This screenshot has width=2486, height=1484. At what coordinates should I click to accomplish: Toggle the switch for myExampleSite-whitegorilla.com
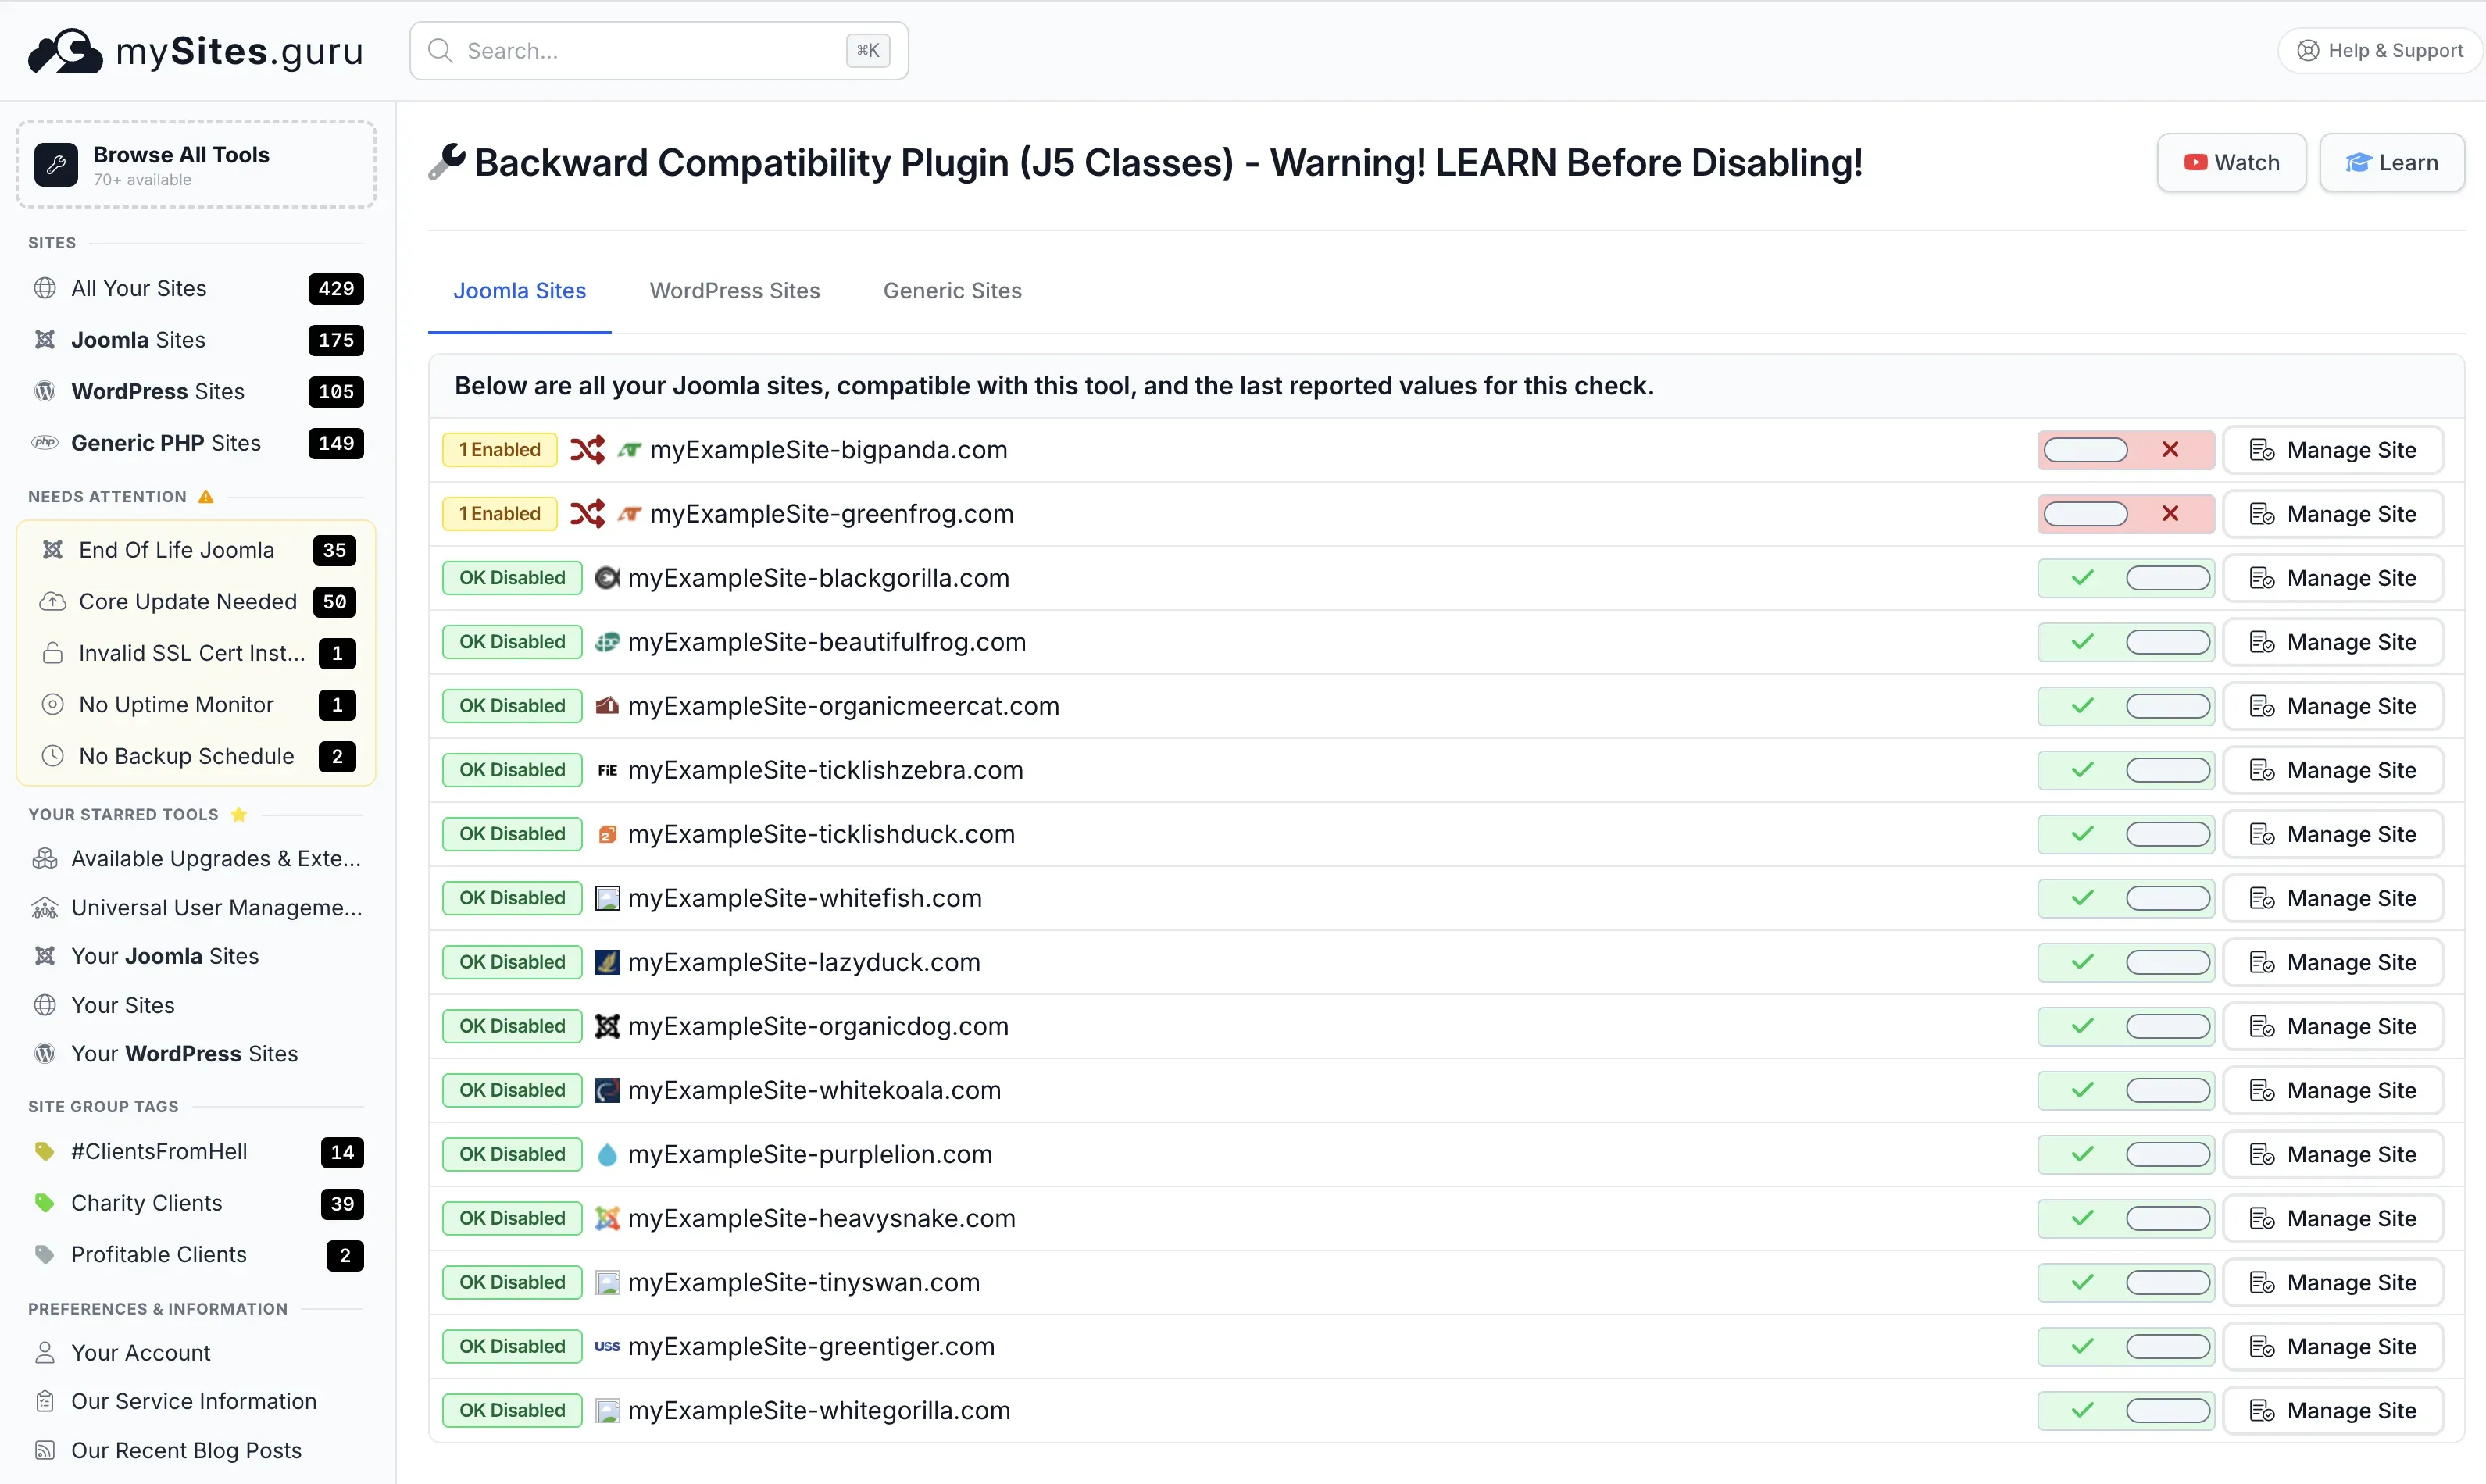pos(2168,1410)
